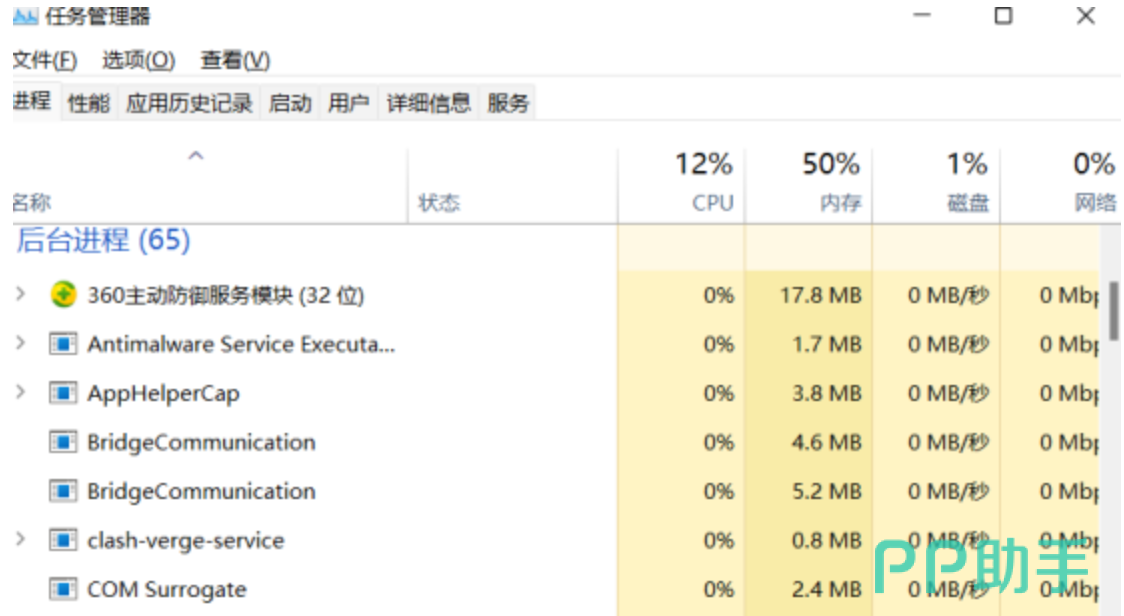Expand the Antimalware Service Executable entry
The width and height of the screenshot is (1124, 616).
21,343
